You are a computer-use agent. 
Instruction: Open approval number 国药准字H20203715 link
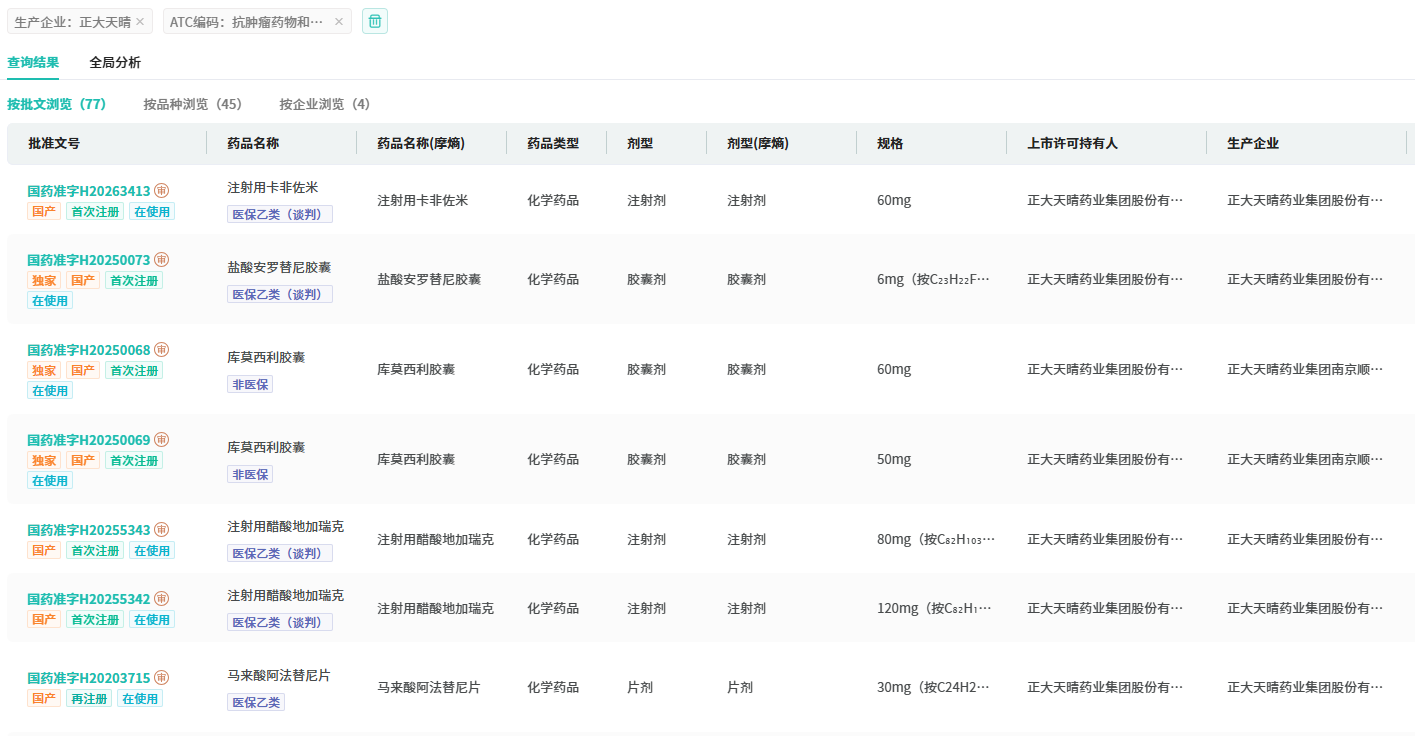[88, 678]
